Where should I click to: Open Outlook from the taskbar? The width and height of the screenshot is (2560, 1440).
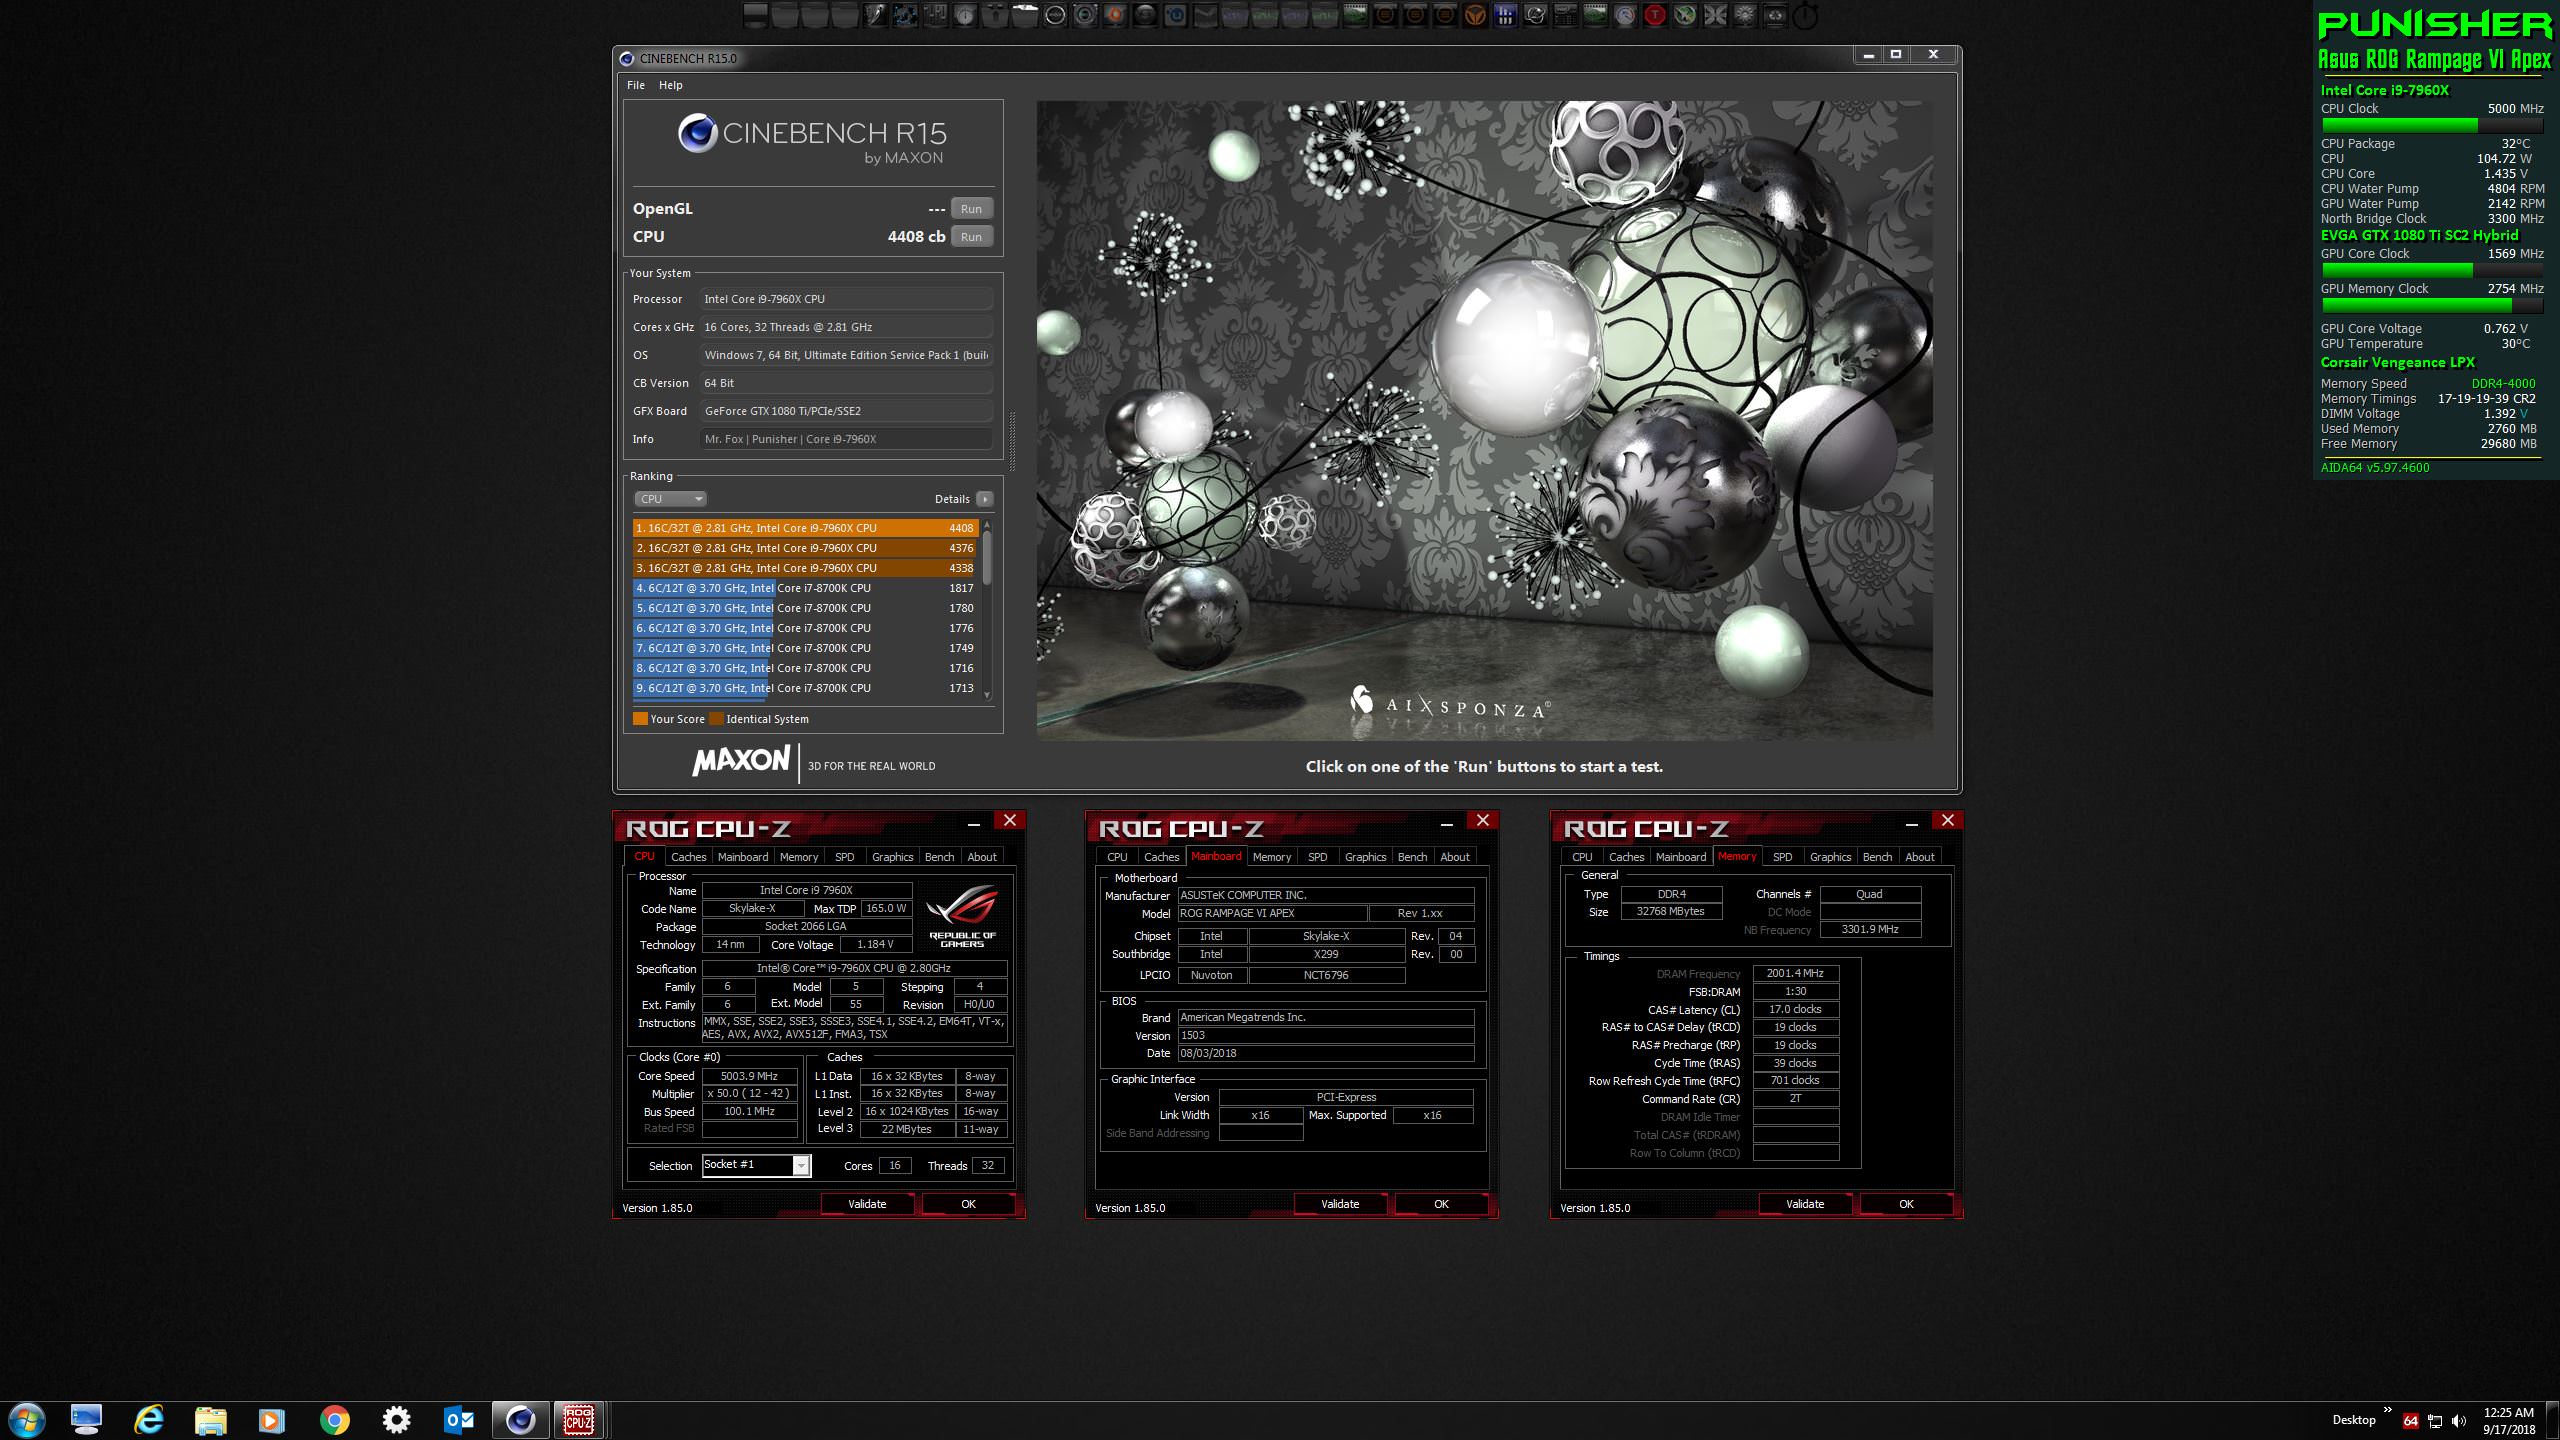click(459, 1420)
